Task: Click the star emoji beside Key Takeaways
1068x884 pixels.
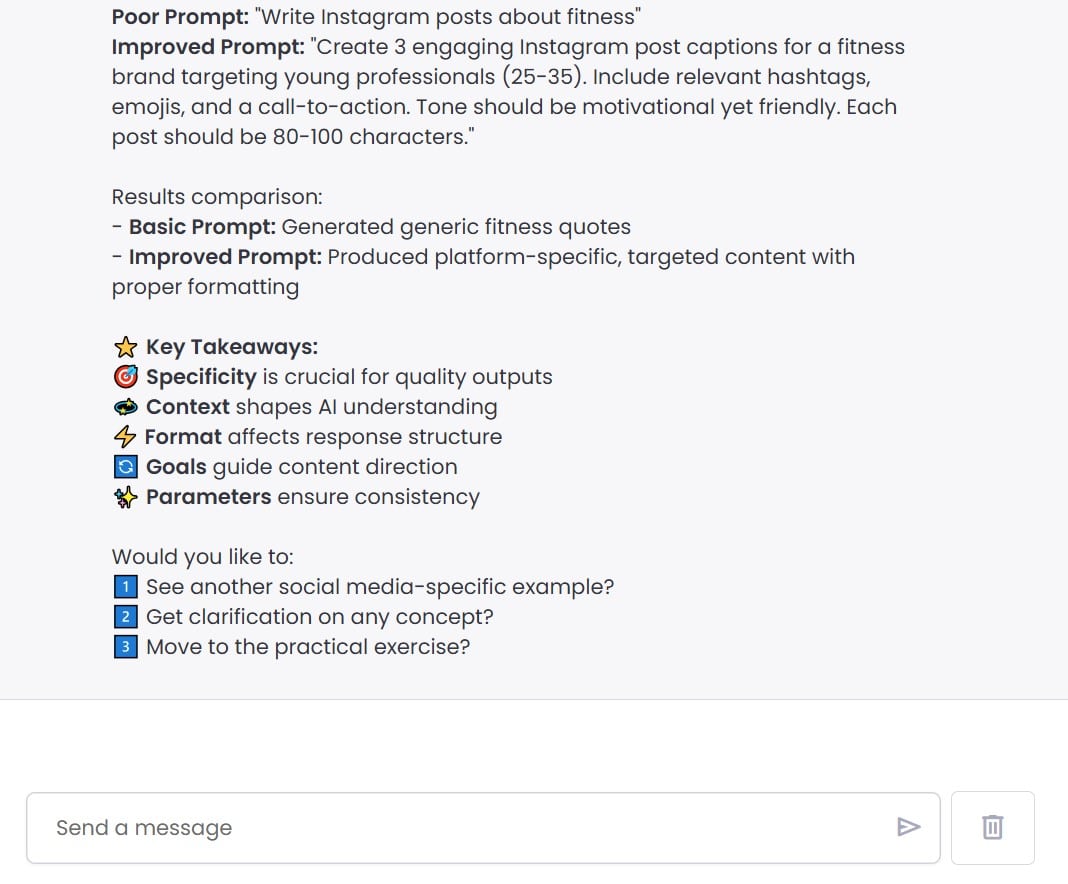Action: [x=125, y=347]
